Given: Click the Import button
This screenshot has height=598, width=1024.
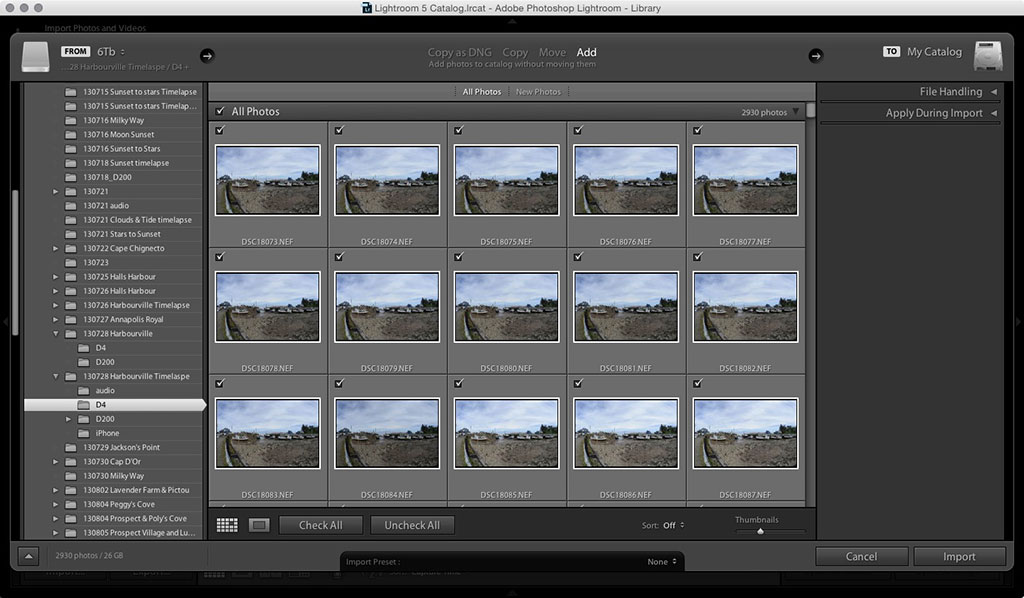Looking at the screenshot, I should click(x=959, y=556).
